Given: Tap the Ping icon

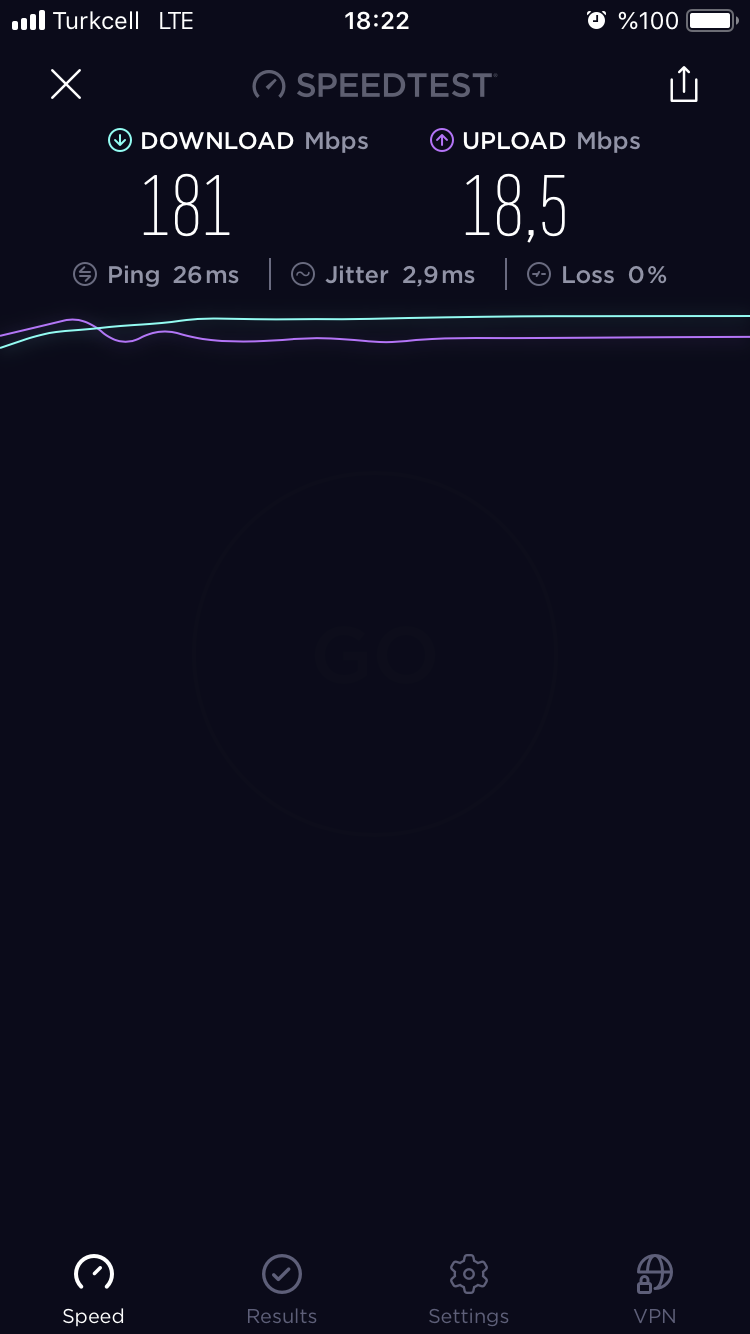Looking at the screenshot, I should (x=85, y=275).
